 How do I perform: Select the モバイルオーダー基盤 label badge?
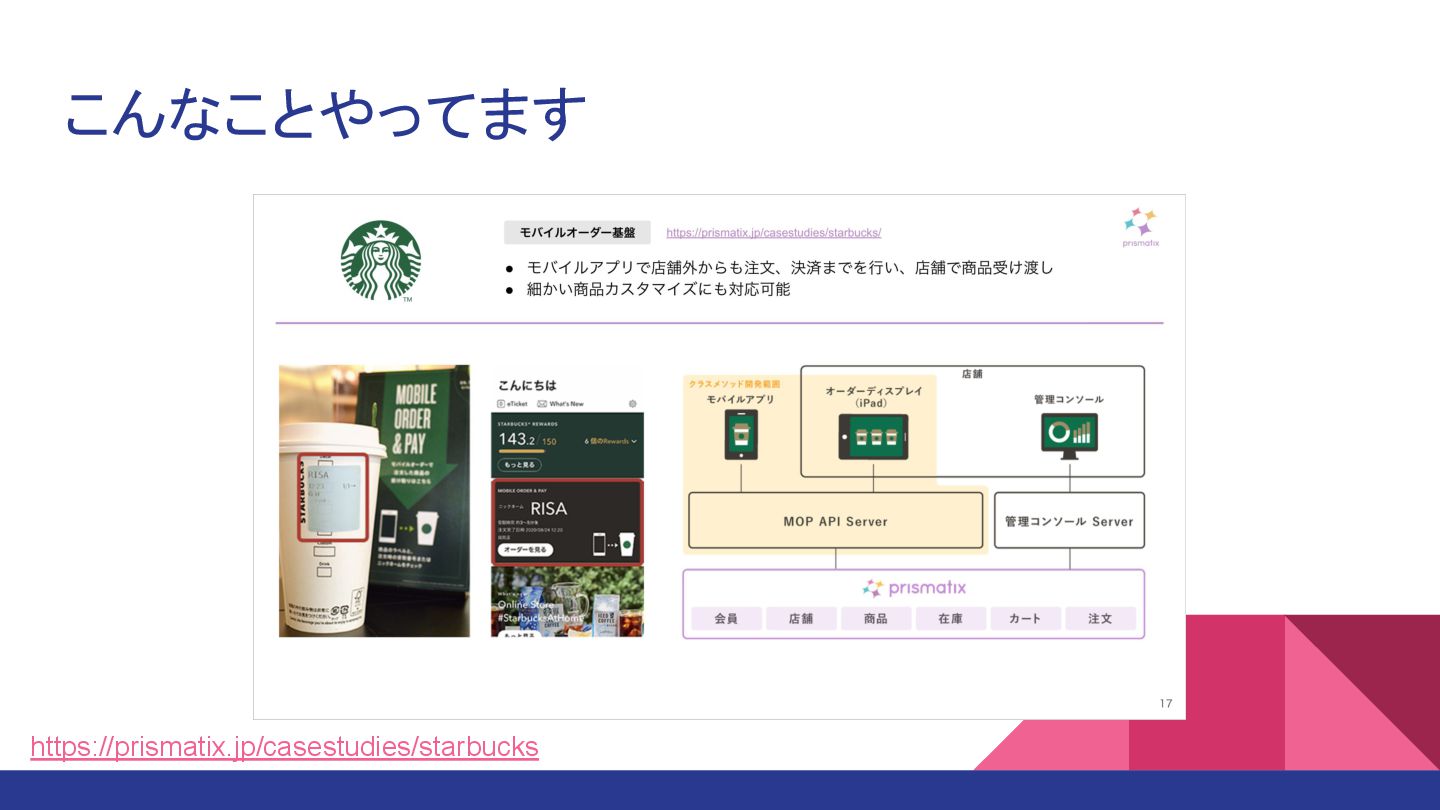pos(577,233)
